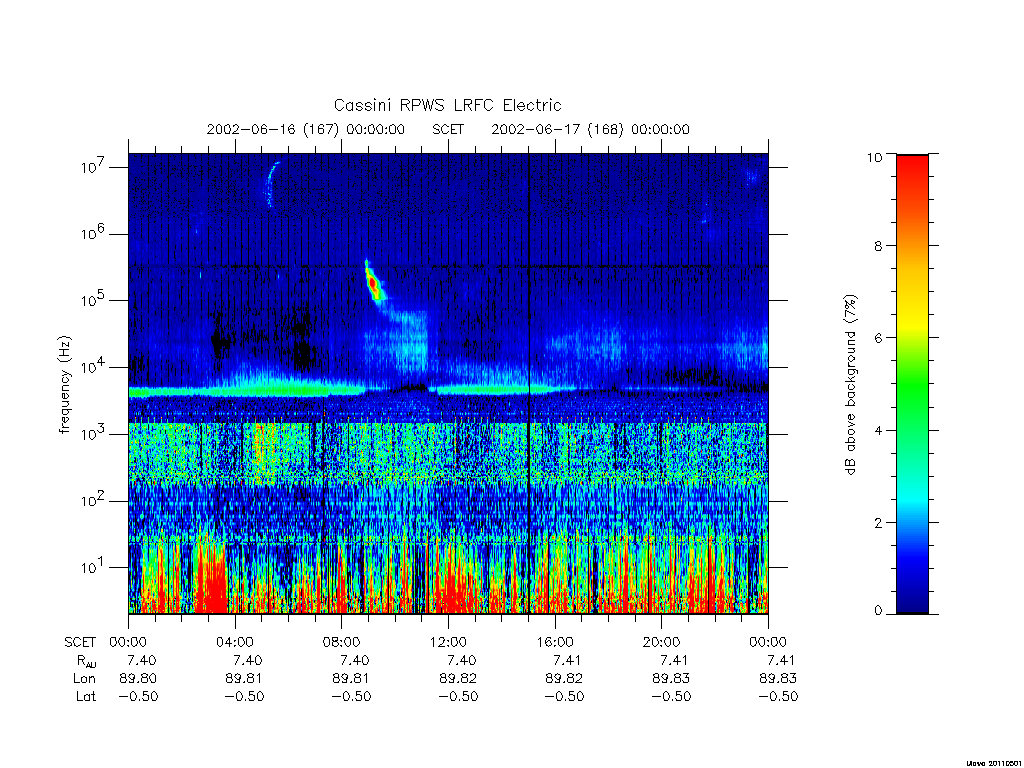Click the faint curved arc near 10^7 Hz
The width and height of the screenshot is (1024, 768).
[272, 184]
